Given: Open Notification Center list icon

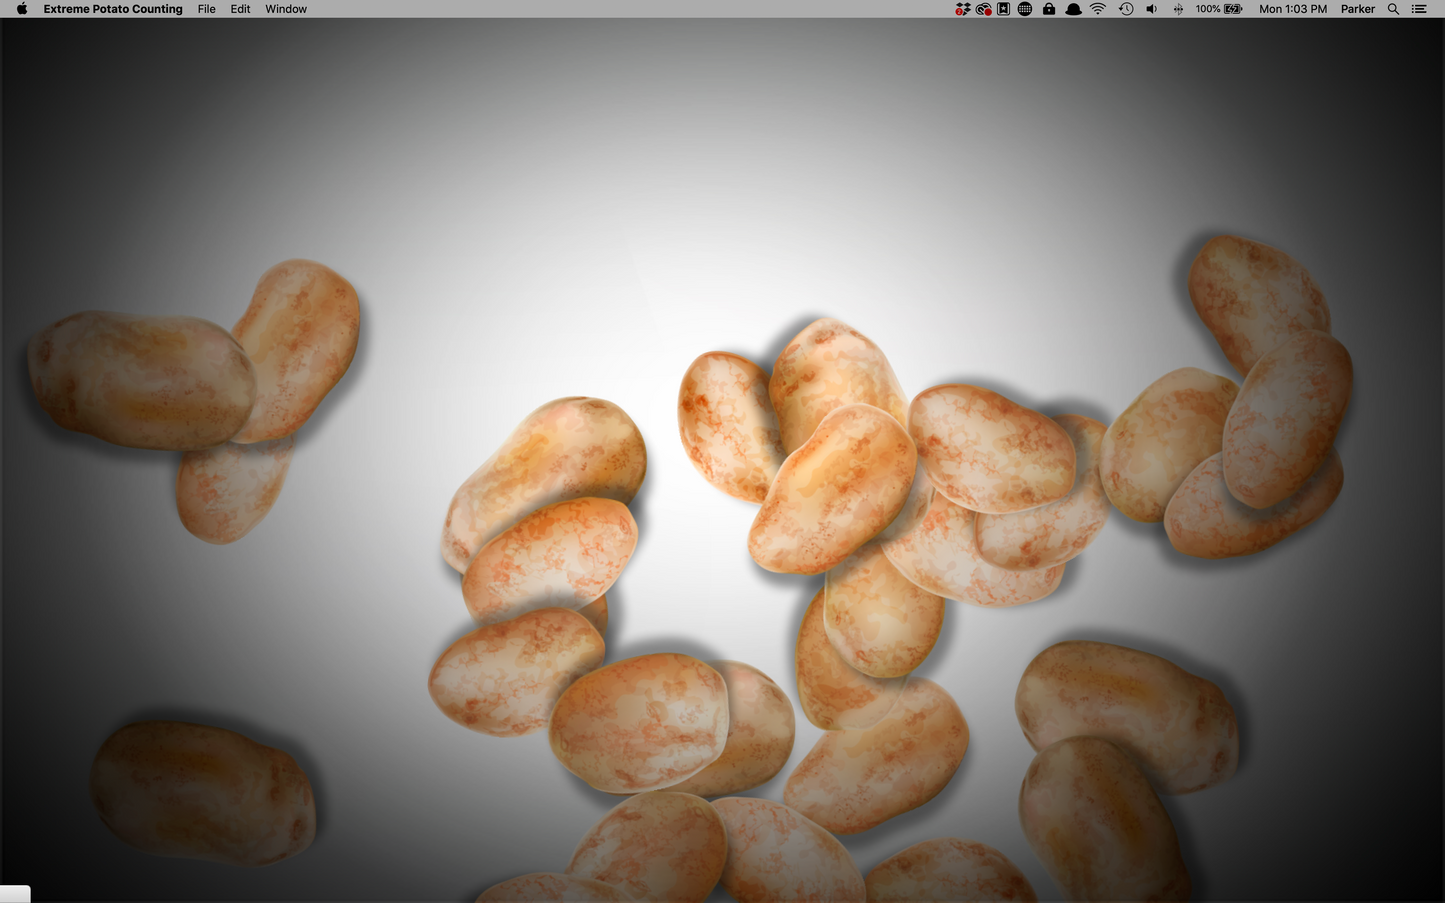Looking at the screenshot, I should coord(1419,9).
